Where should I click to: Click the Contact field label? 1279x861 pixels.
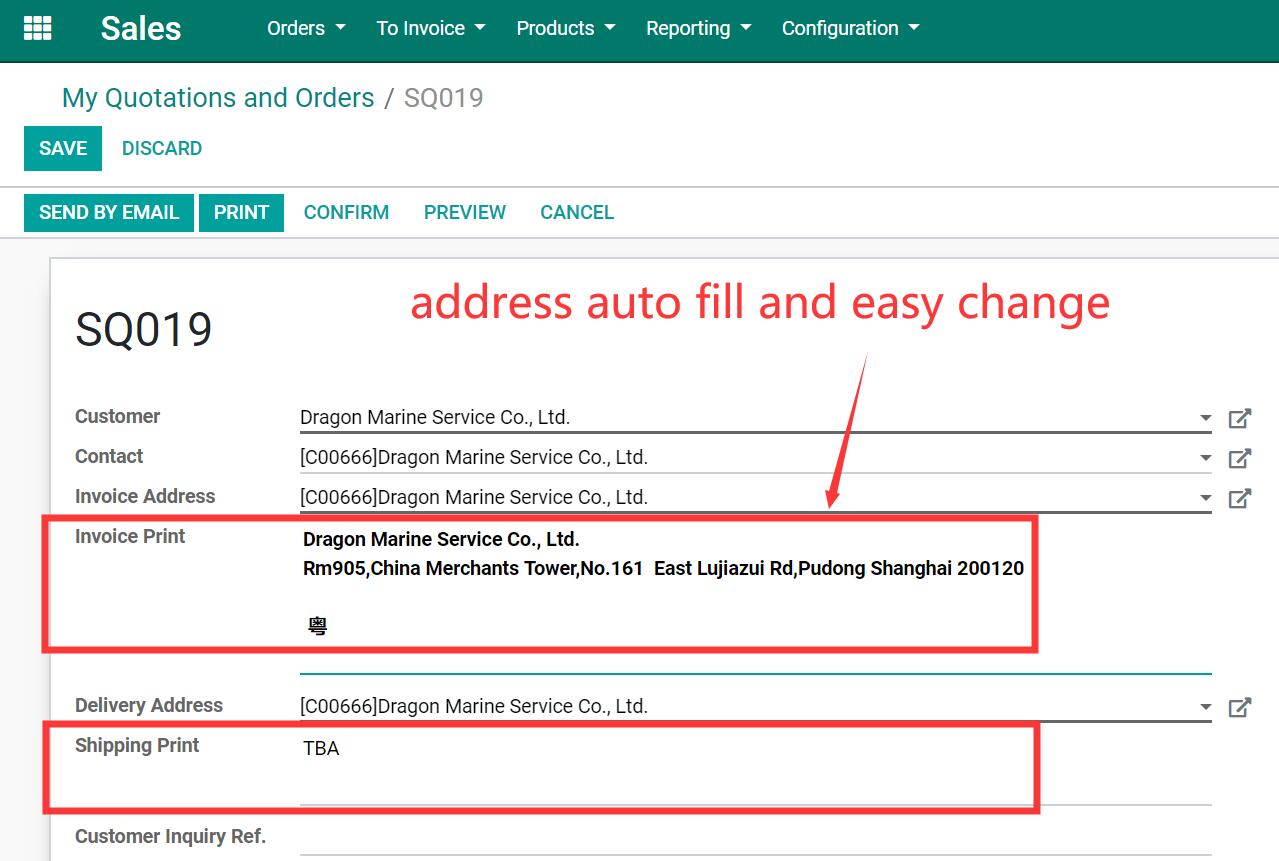tap(109, 456)
